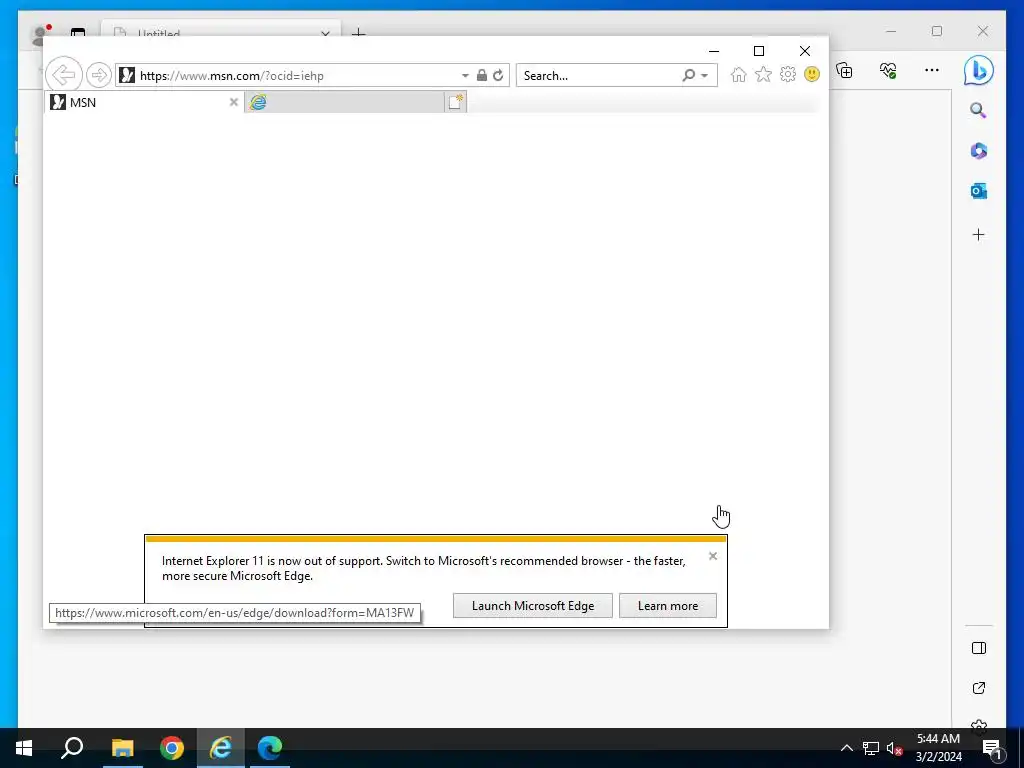Image resolution: width=1024 pixels, height=768 pixels.
Task: Open date and time clock
Action: (x=938, y=748)
